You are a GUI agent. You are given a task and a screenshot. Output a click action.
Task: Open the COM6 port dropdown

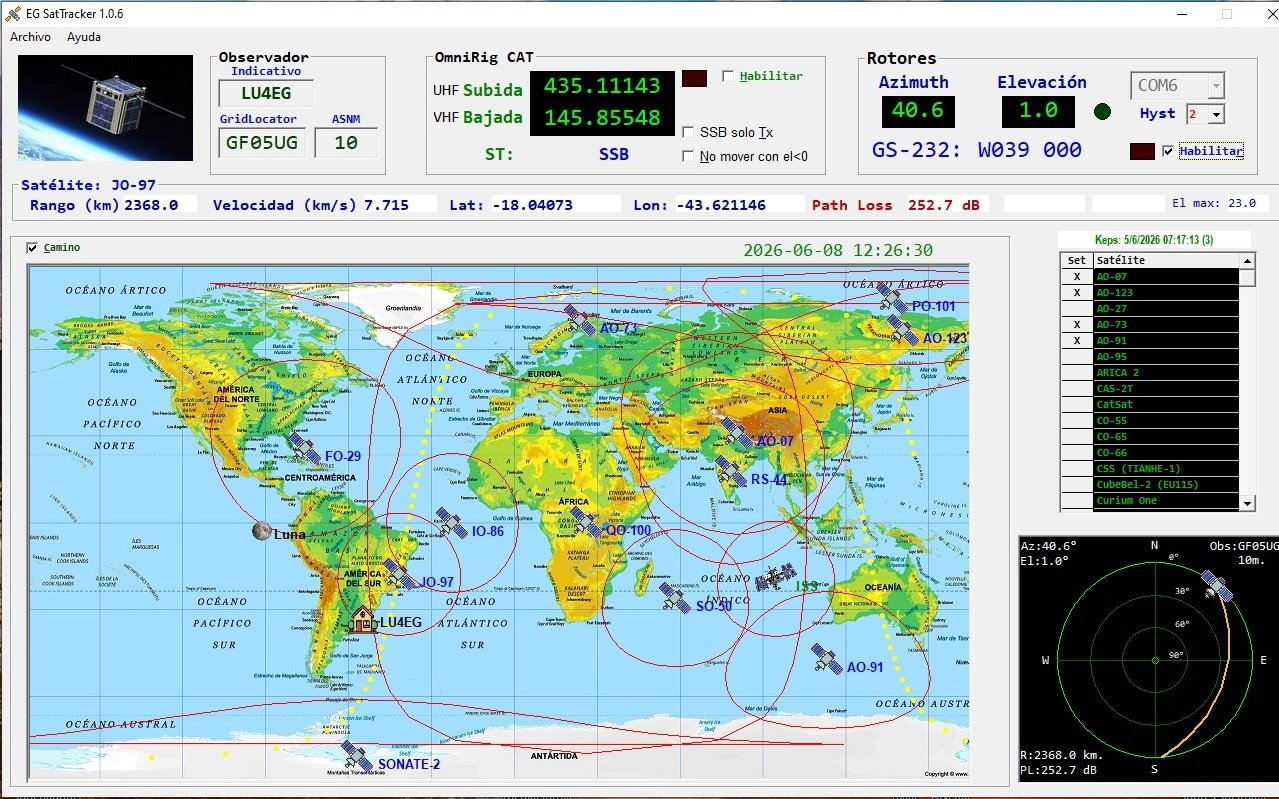(1216, 86)
